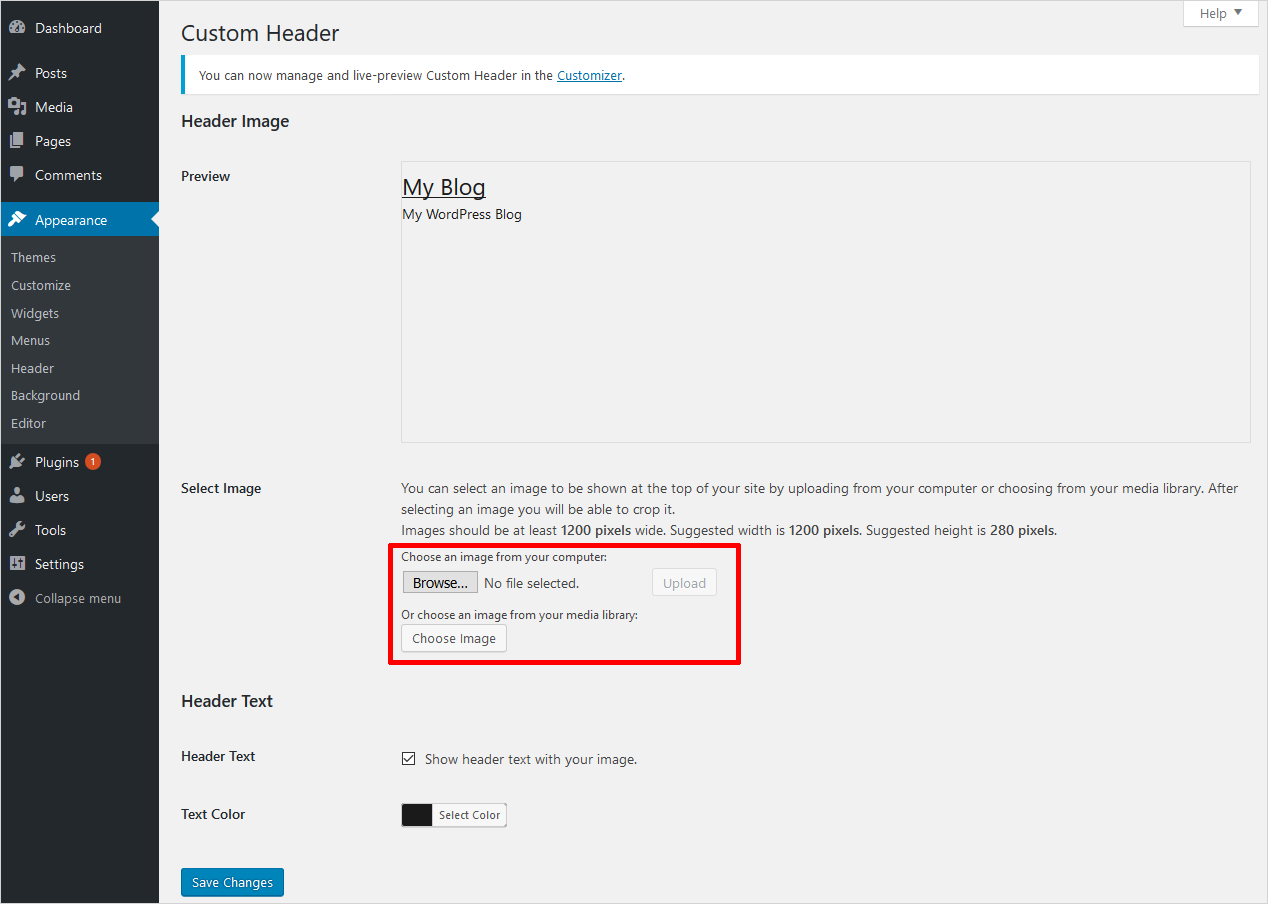Select Background in the Appearance menu
This screenshot has height=904, width=1268.
pos(45,395)
